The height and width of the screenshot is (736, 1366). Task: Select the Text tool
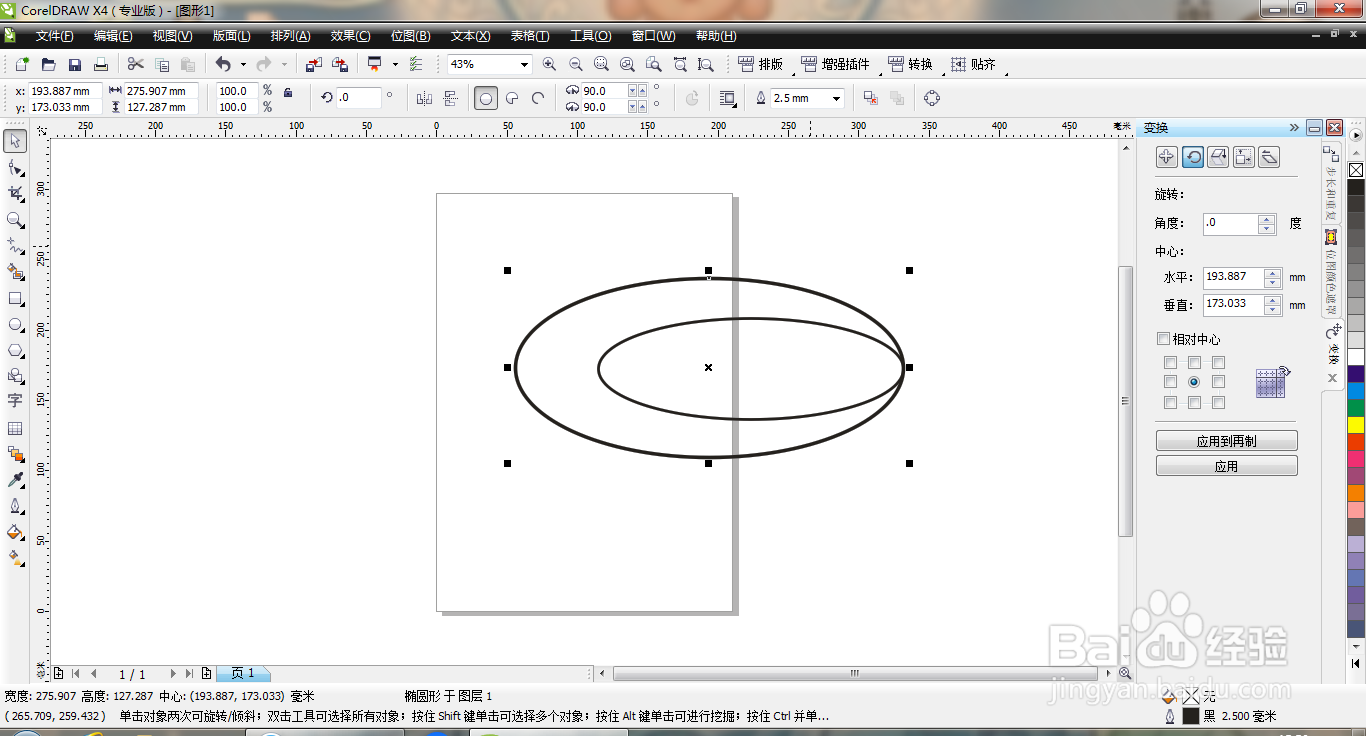click(15, 401)
